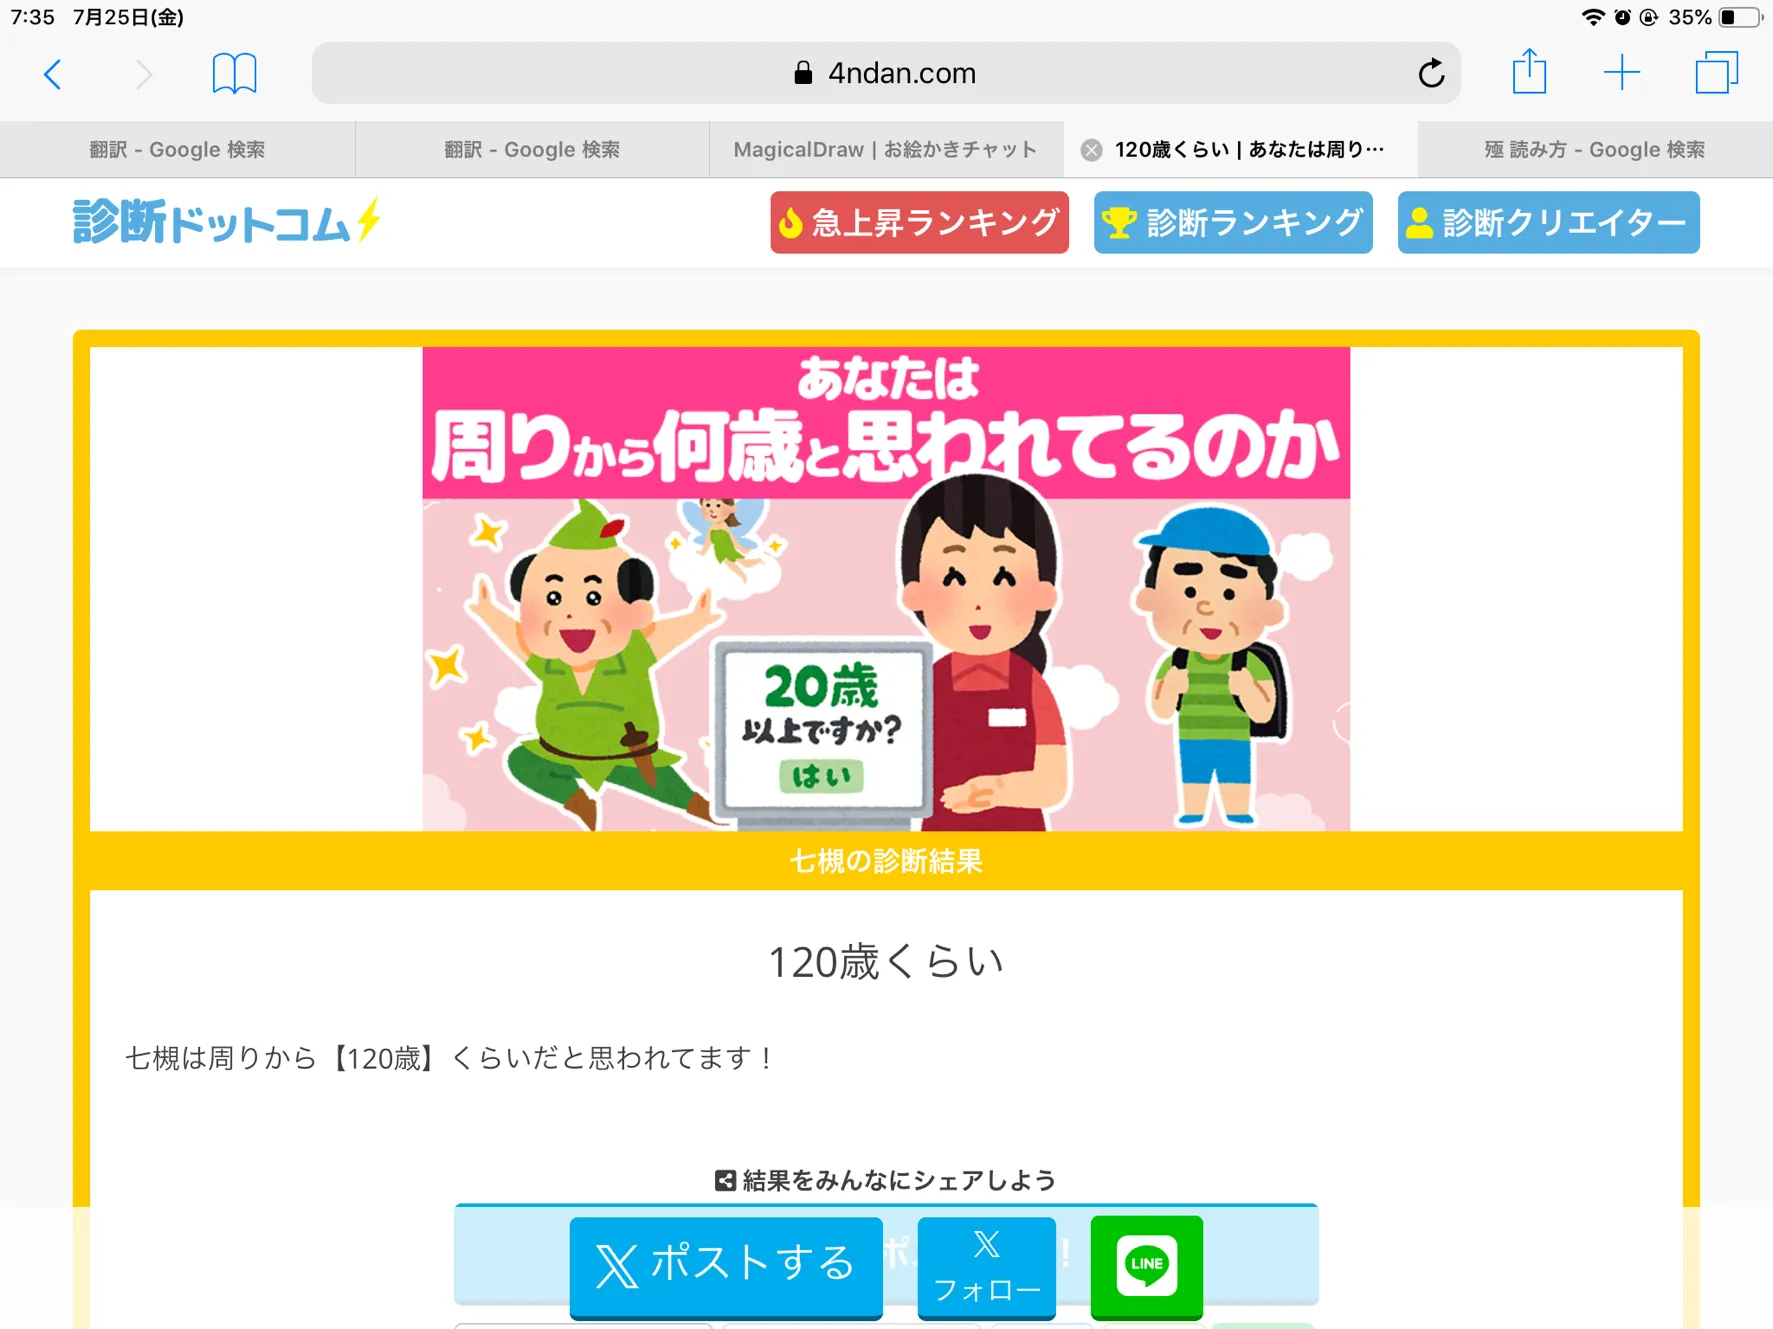Go back with Safari's back arrow
The image size is (1773, 1329).
tap(53, 74)
